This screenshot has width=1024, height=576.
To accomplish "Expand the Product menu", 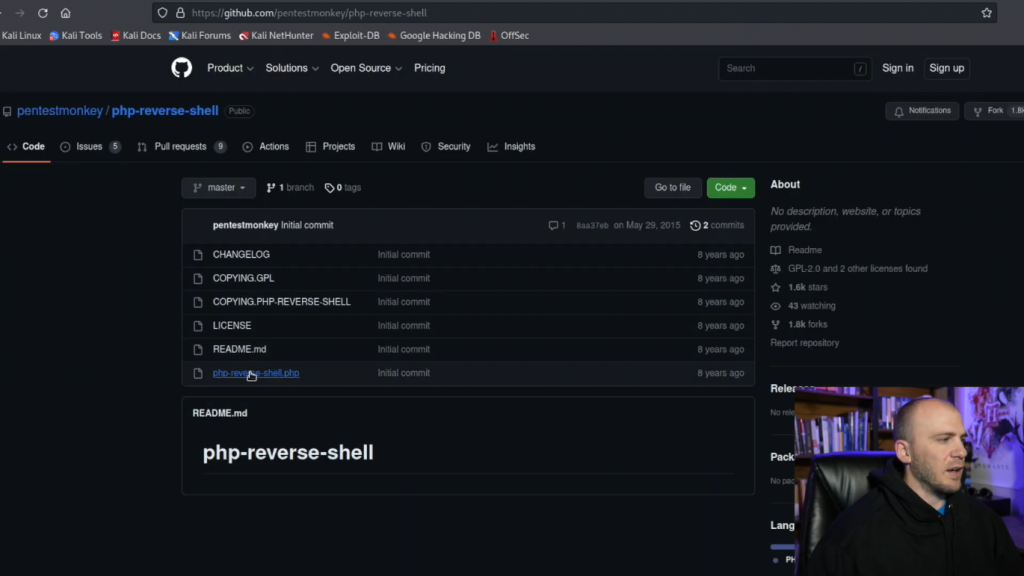I will pyautogui.click(x=230, y=68).
